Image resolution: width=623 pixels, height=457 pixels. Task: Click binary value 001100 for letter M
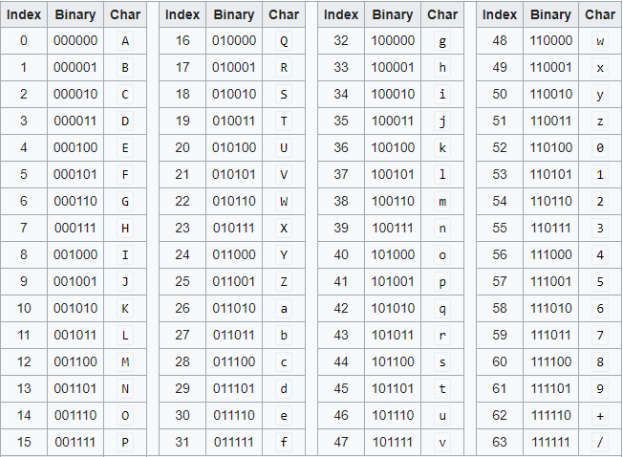pos(75,361)
